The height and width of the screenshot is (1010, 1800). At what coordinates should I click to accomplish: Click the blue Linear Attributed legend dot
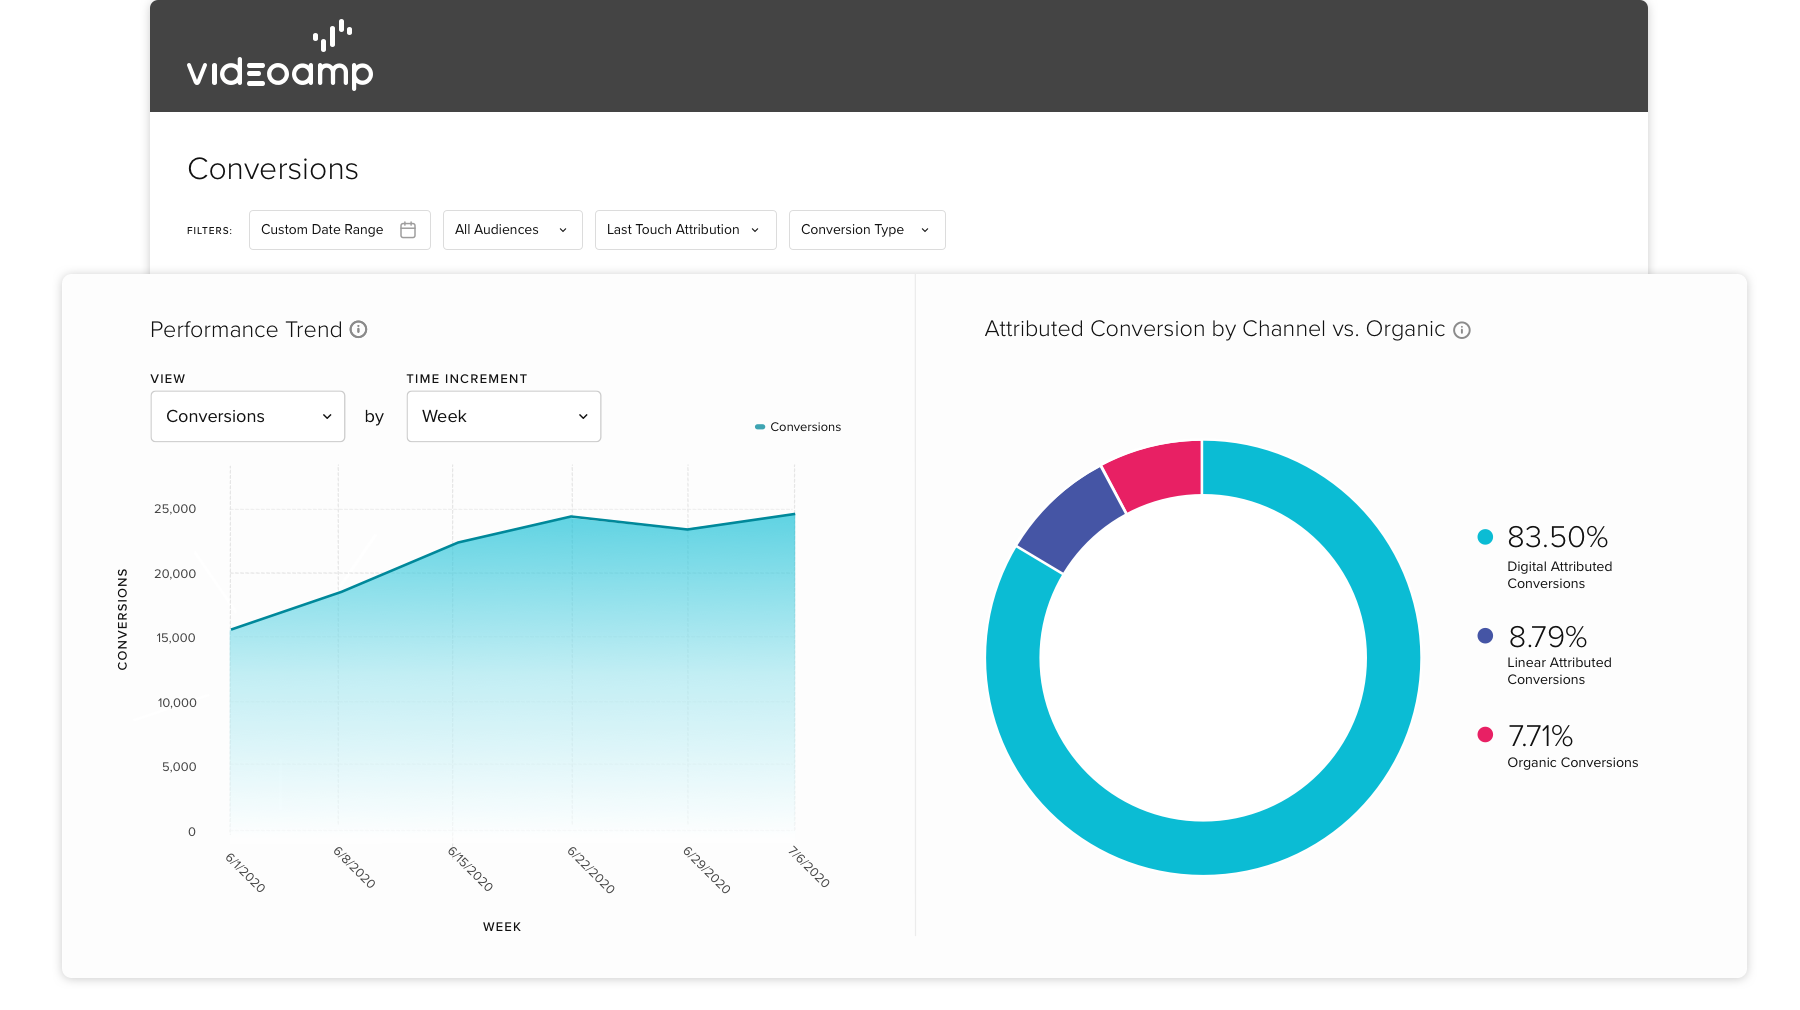pyautogui.click(x=1485, y=635)
